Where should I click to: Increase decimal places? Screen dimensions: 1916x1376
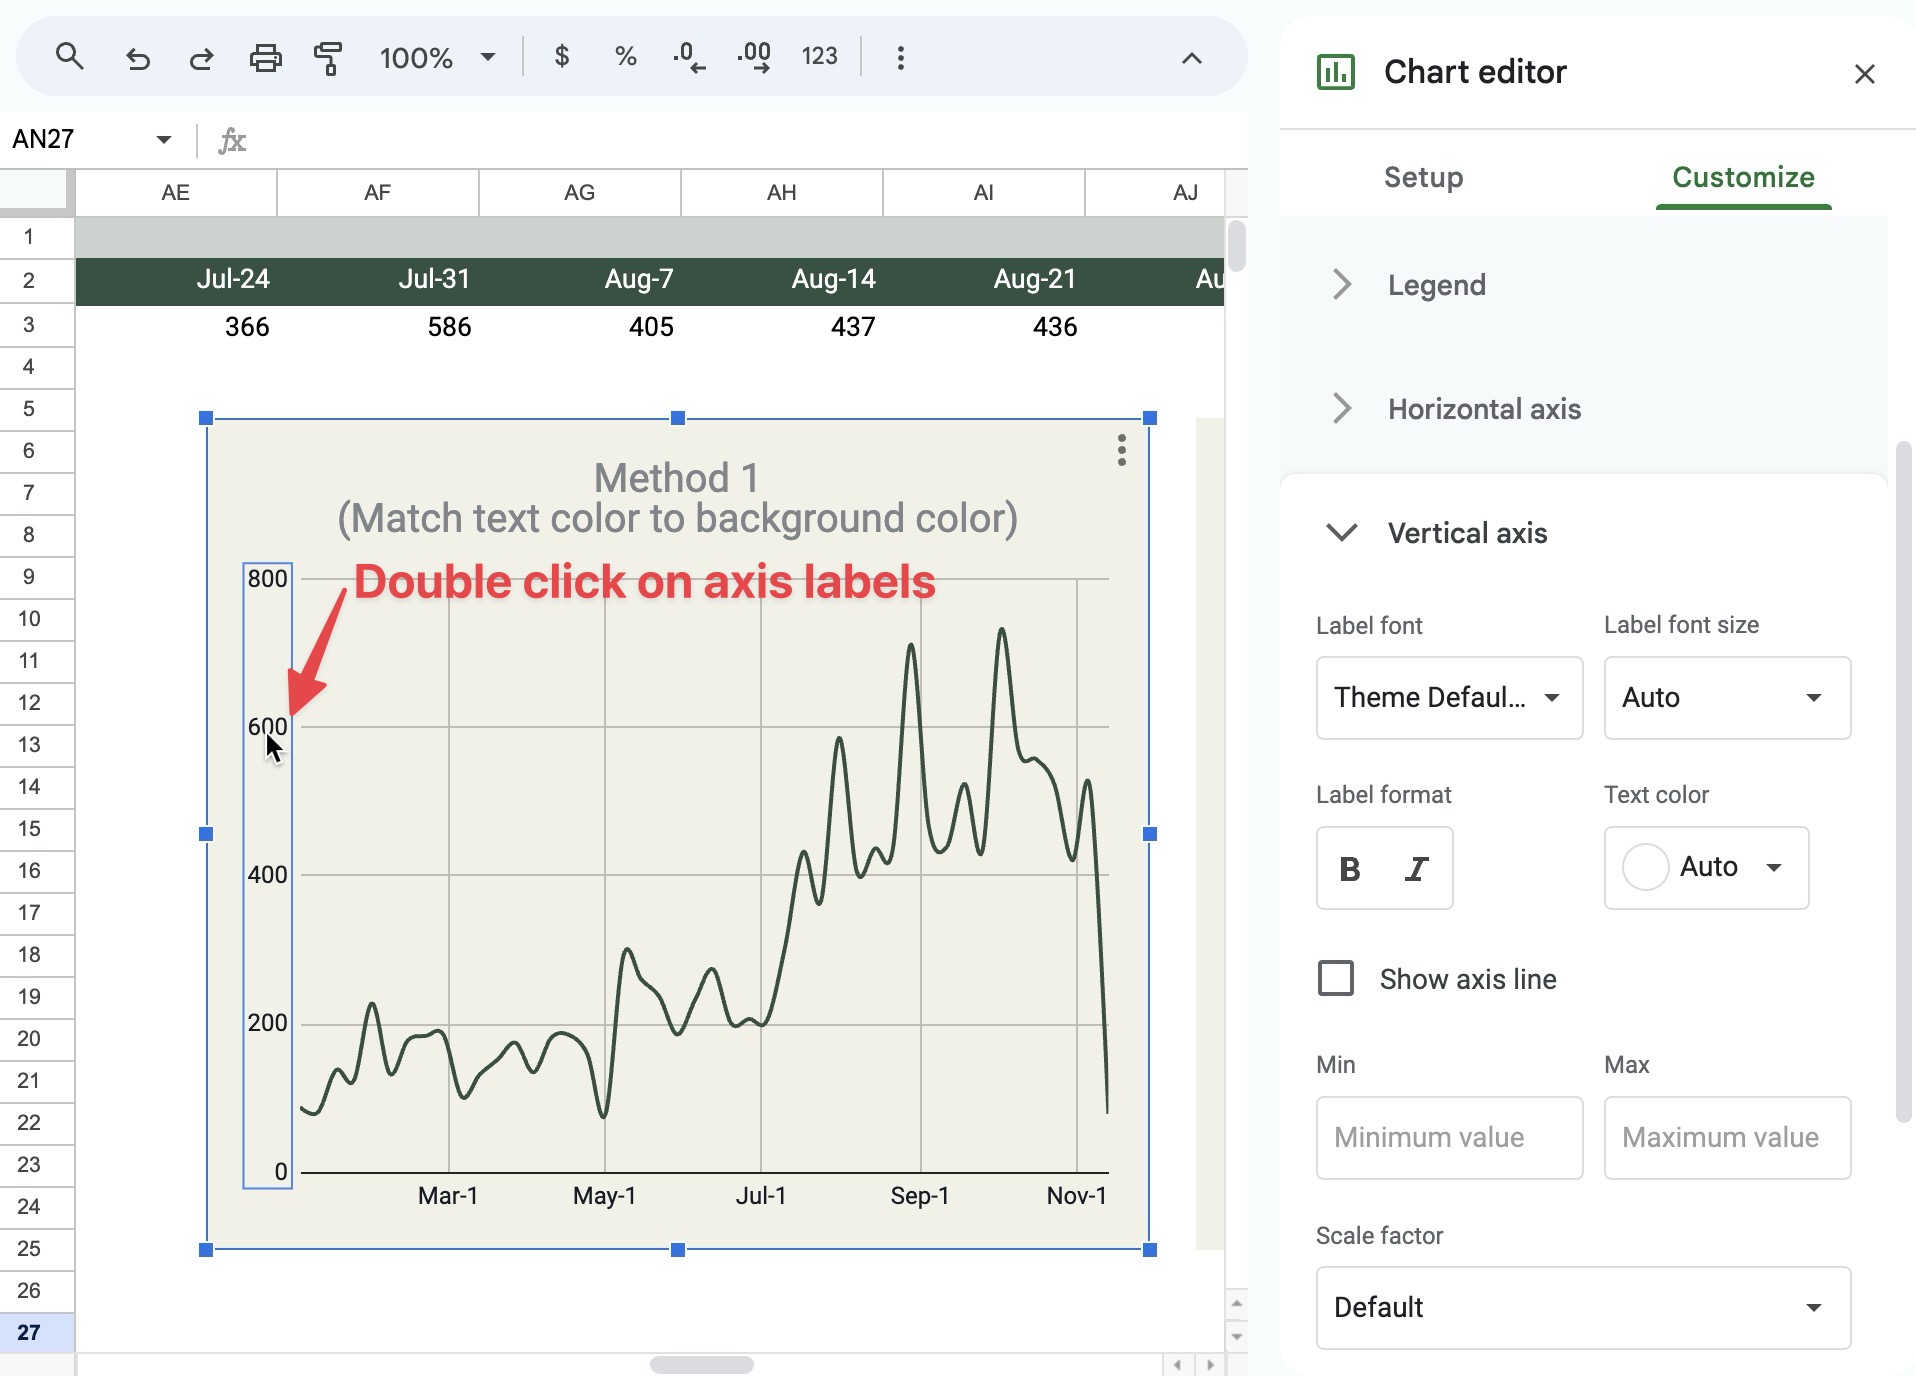pyautogui.click(x=753, y=57)
